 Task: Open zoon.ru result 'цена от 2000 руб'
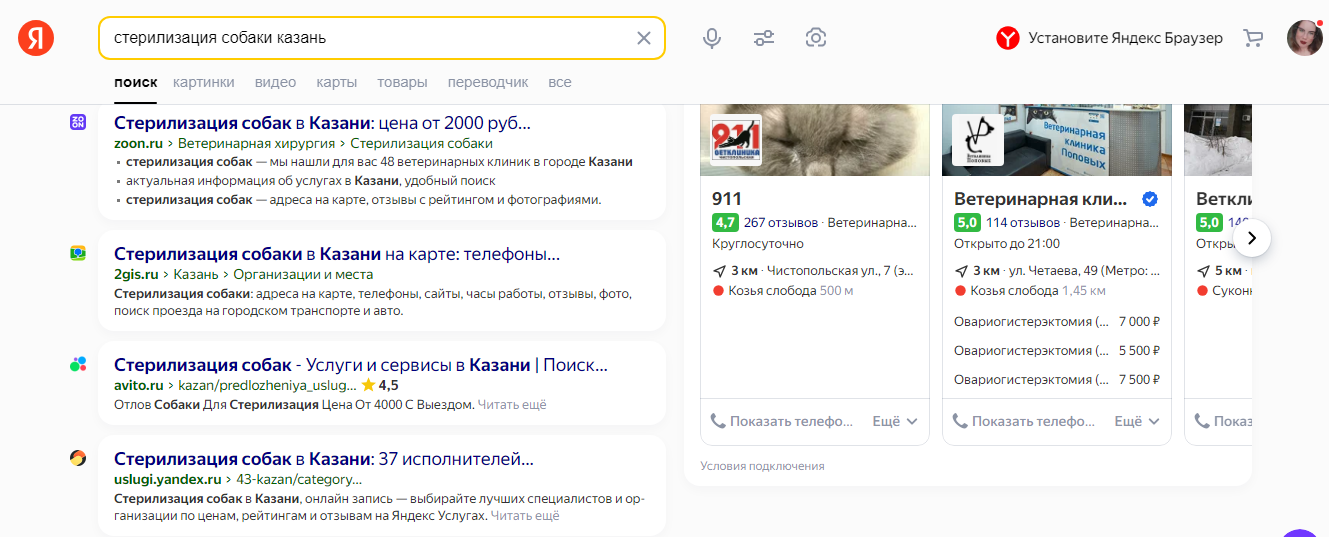(x=322, y=123)
